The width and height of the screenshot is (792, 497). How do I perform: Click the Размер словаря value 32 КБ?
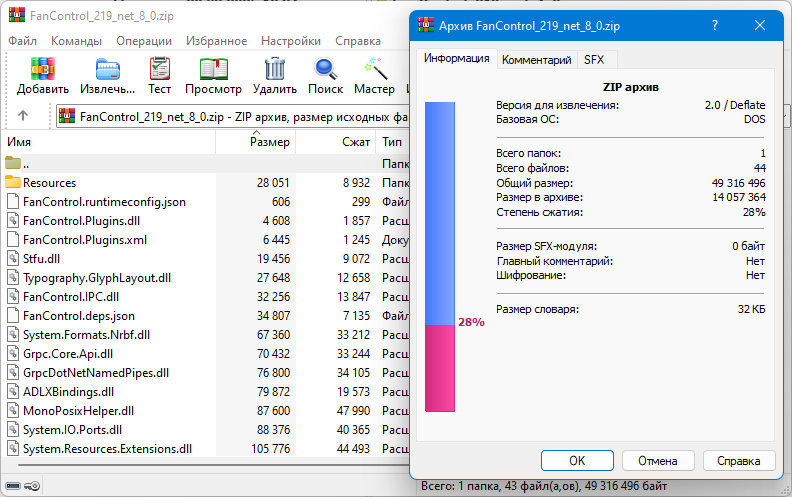tap(752, 309)
